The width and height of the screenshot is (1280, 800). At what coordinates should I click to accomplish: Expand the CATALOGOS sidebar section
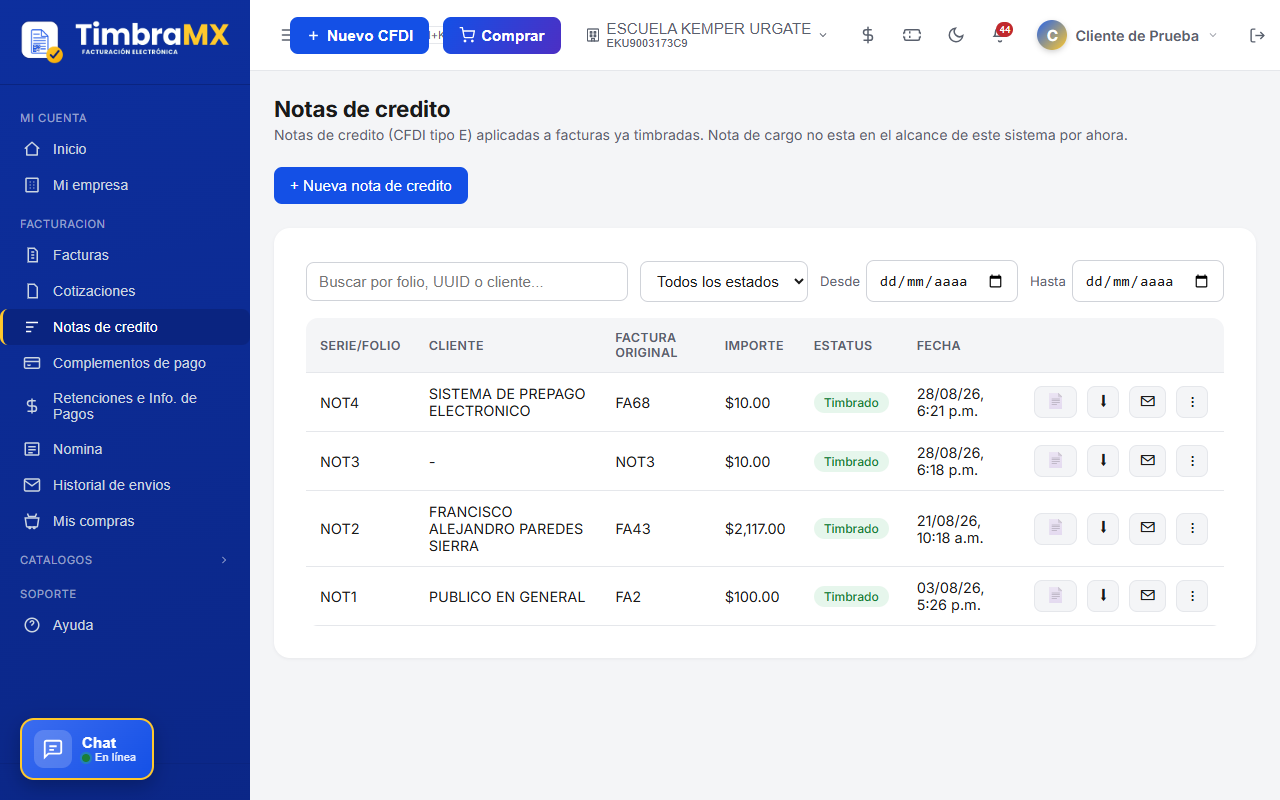coord(125,560)
